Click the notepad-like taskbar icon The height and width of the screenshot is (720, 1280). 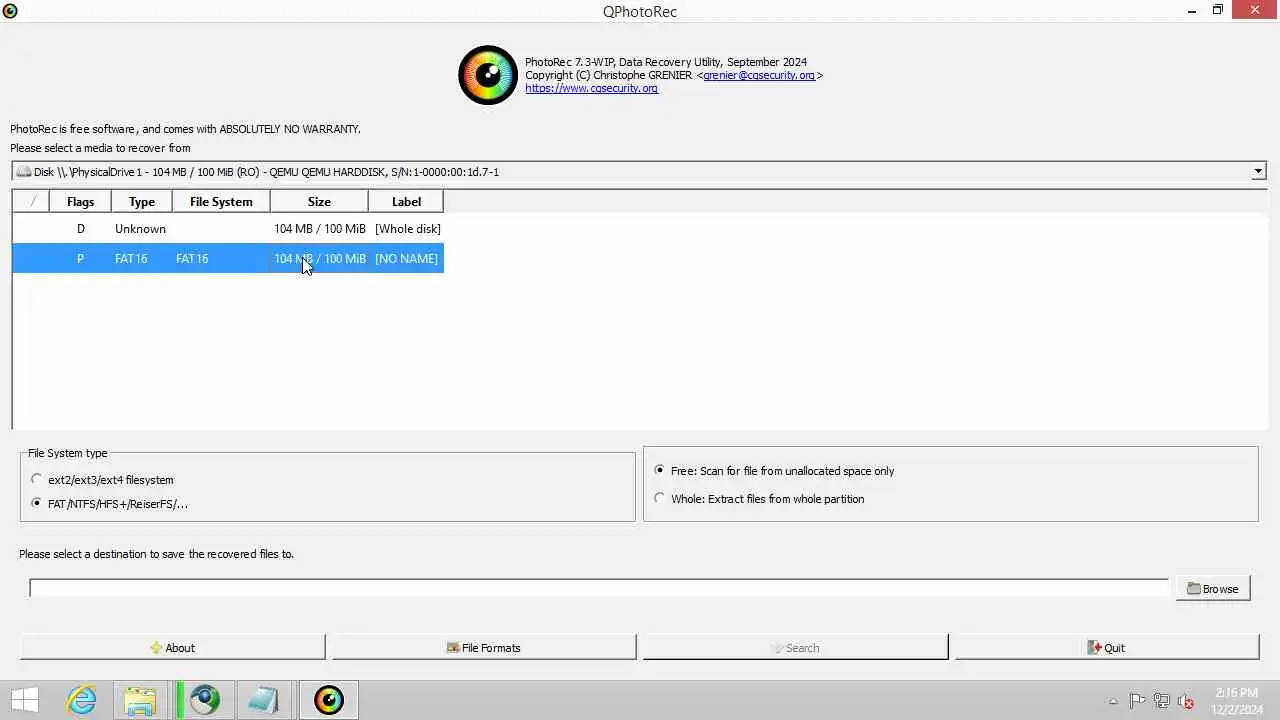click(264, 700)
